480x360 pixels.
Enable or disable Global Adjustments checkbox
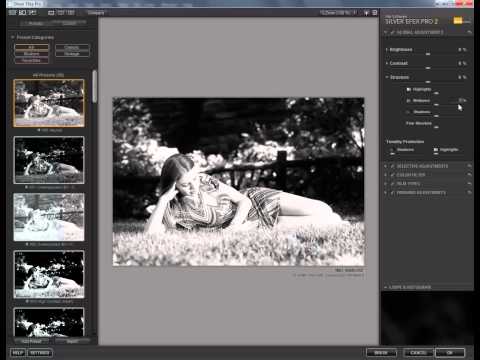point(393,32)
